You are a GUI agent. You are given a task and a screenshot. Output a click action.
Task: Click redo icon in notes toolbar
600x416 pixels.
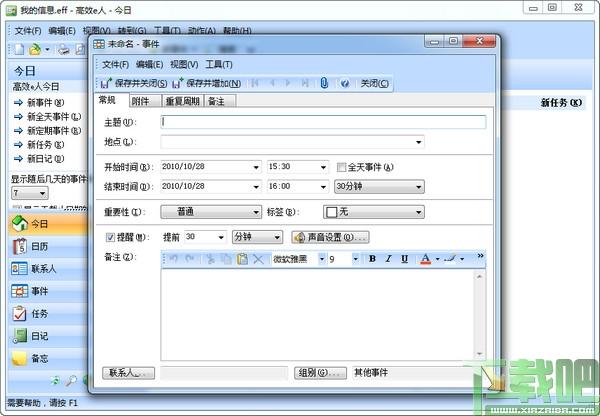189,259
